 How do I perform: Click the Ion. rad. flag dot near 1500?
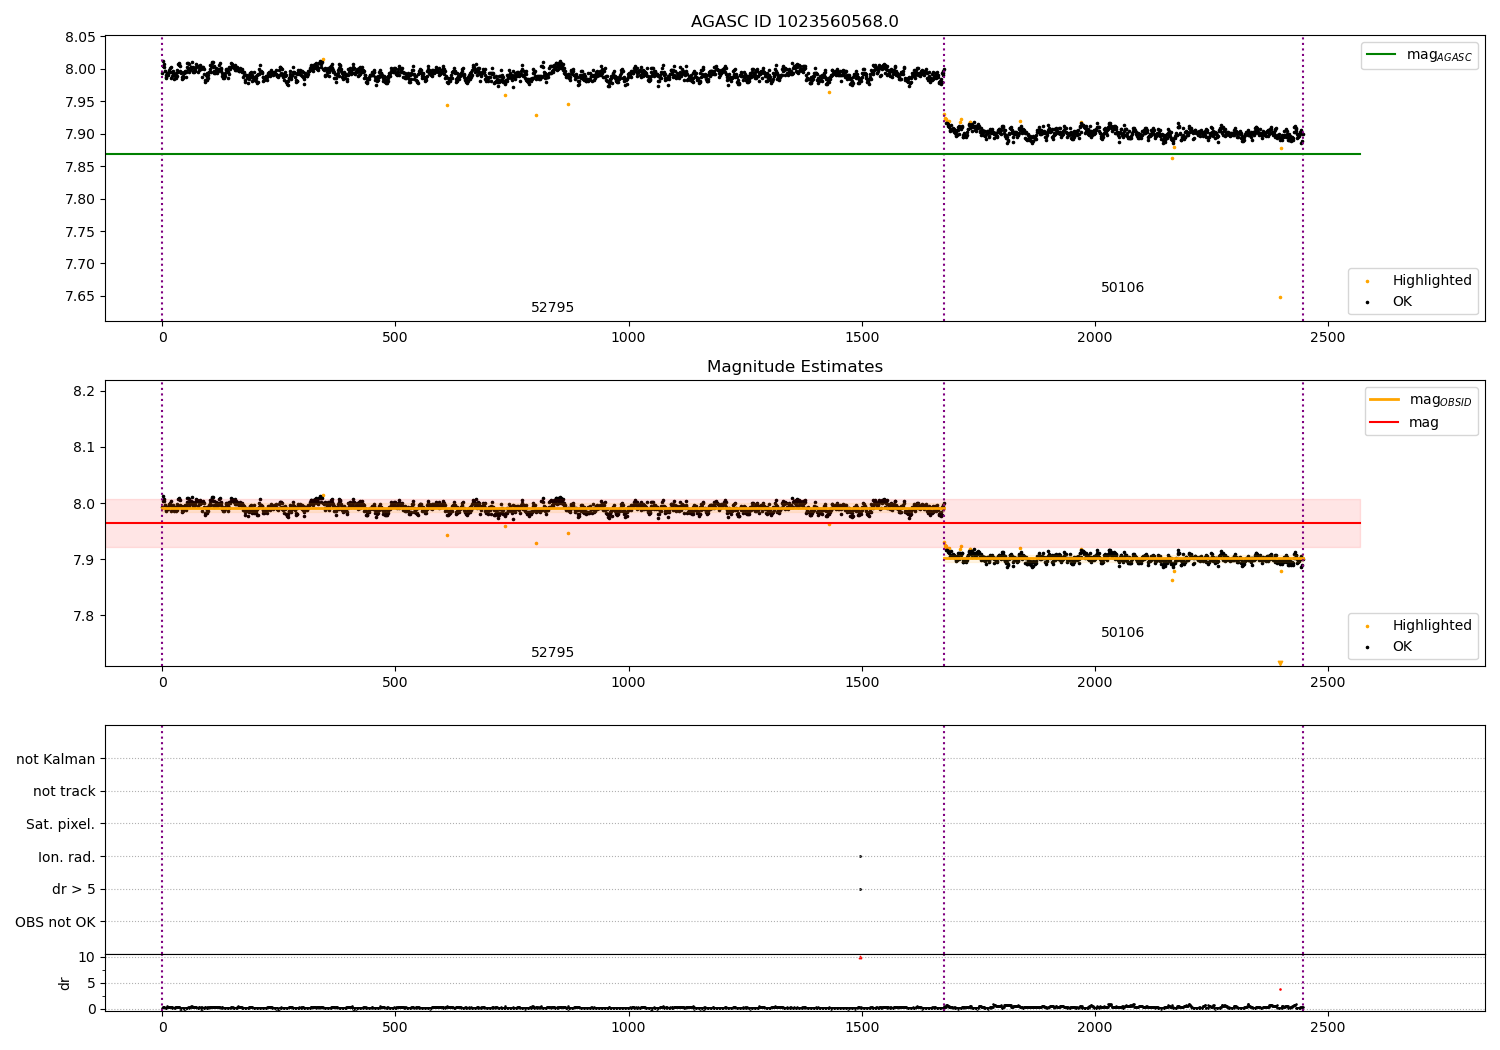click(x=860, y=856)
